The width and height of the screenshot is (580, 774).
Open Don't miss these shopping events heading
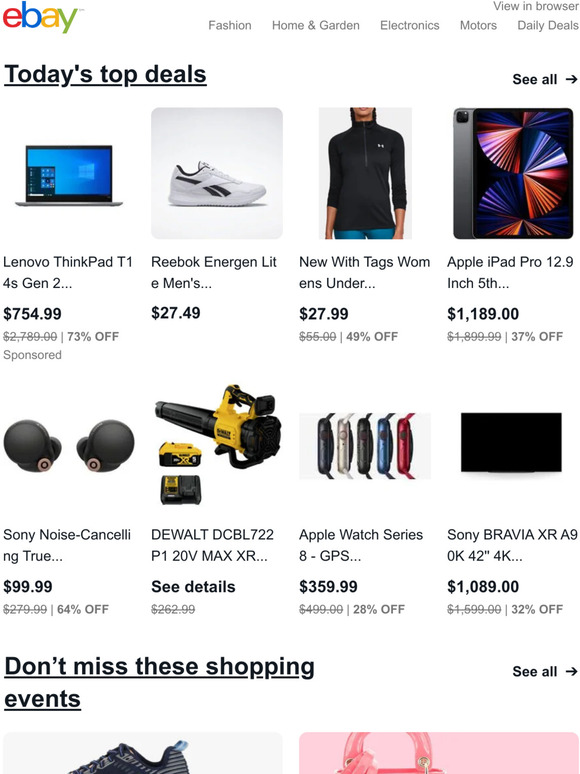tap(159, 683)
